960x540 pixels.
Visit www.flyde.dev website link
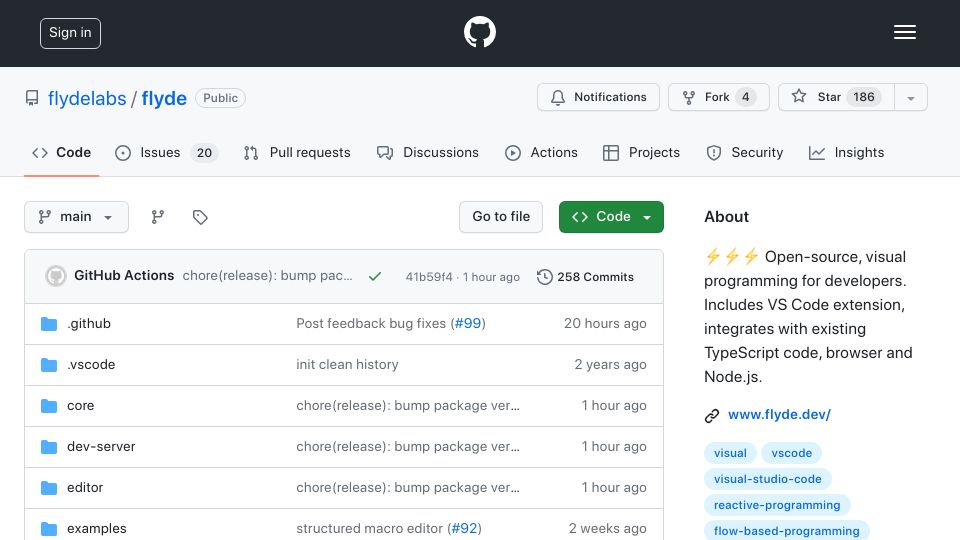(x=779, y=414)
